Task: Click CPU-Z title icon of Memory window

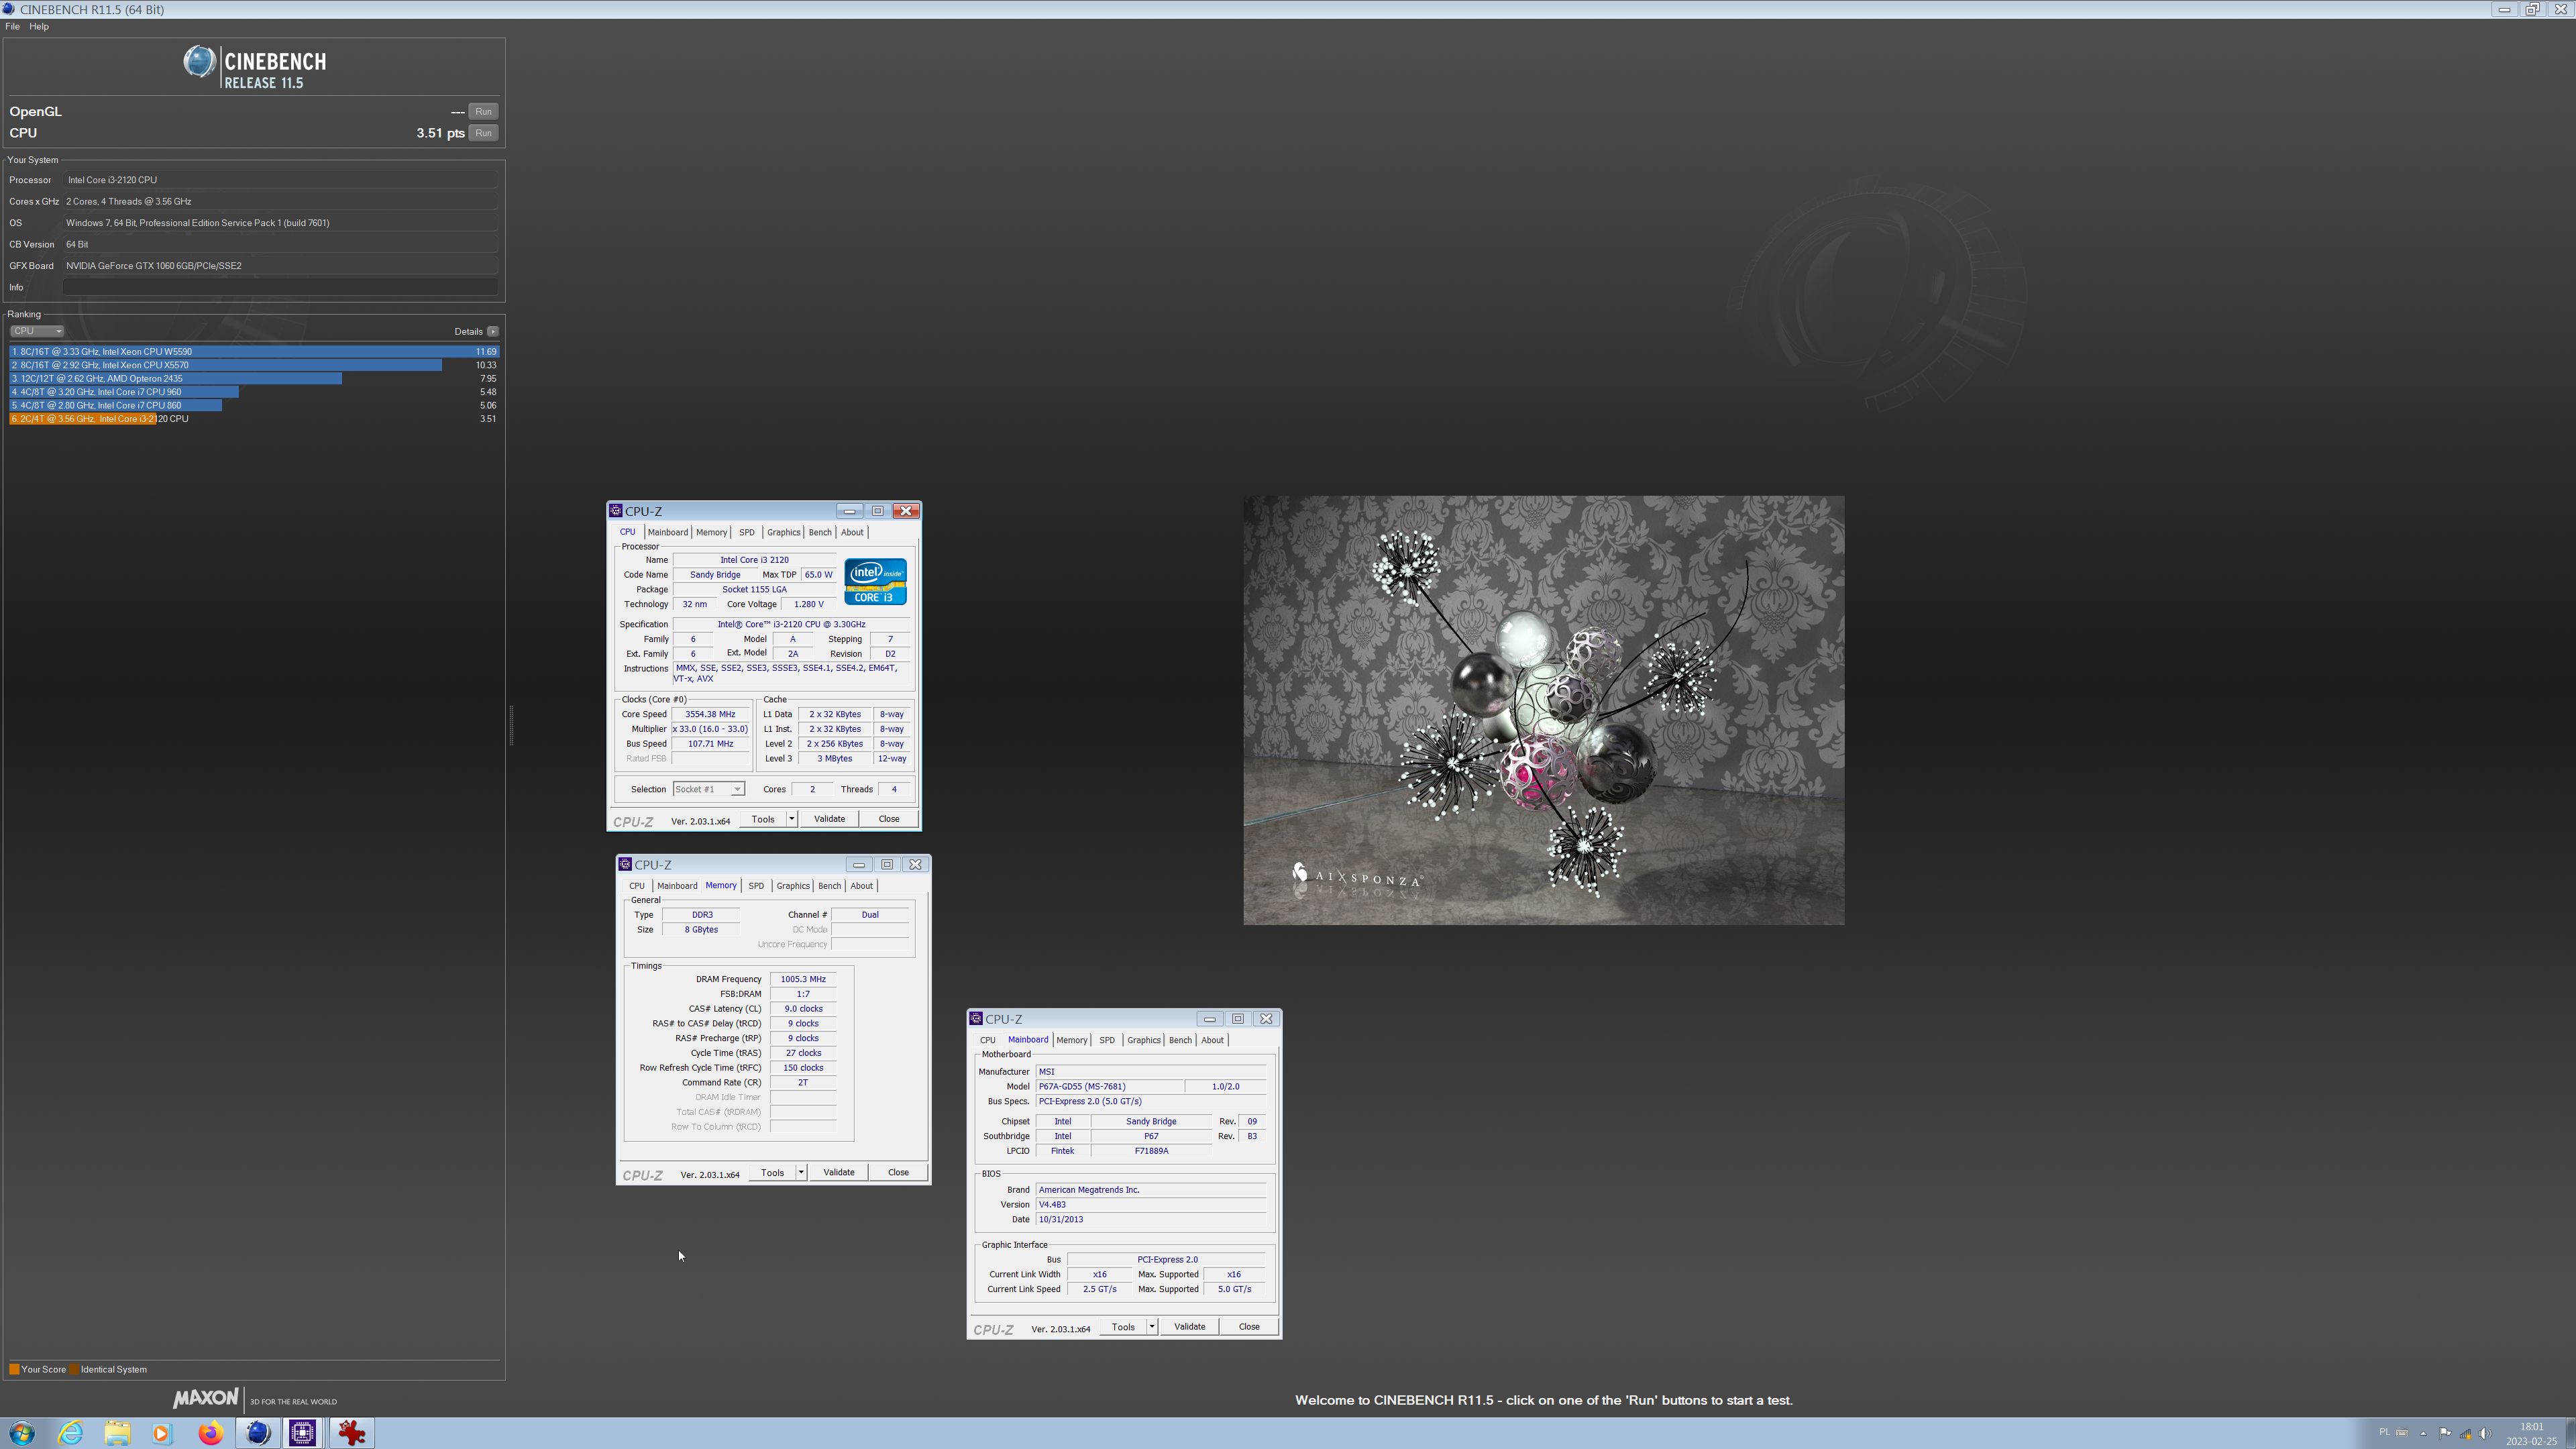Action: tap(625, 864)
